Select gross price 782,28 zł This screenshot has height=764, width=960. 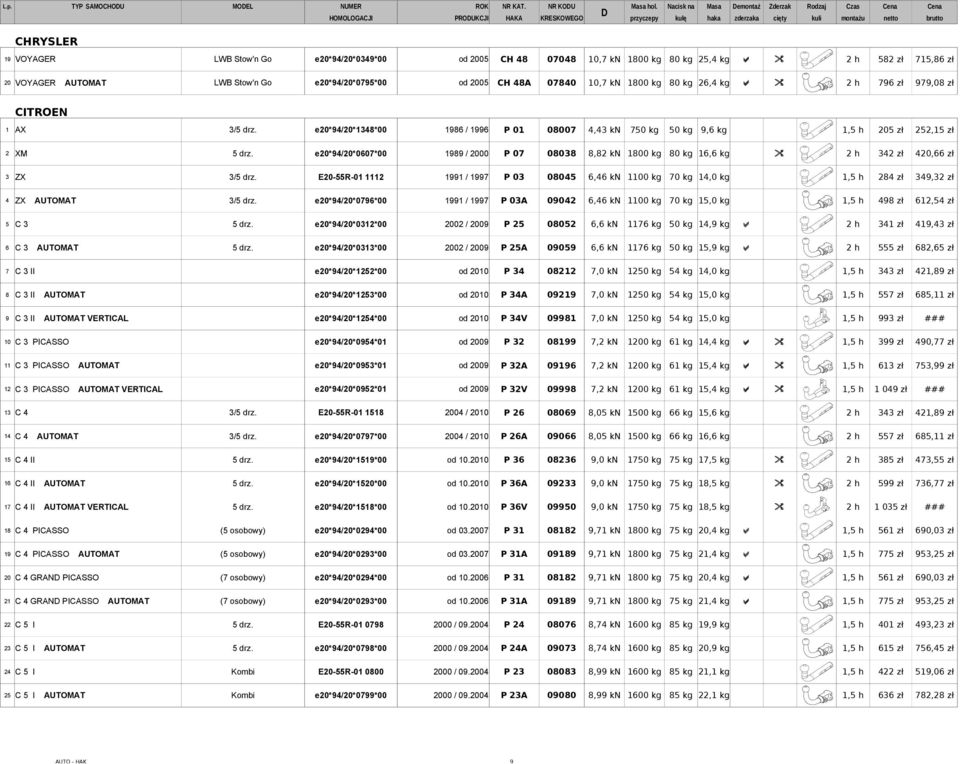tap(934, 695)
